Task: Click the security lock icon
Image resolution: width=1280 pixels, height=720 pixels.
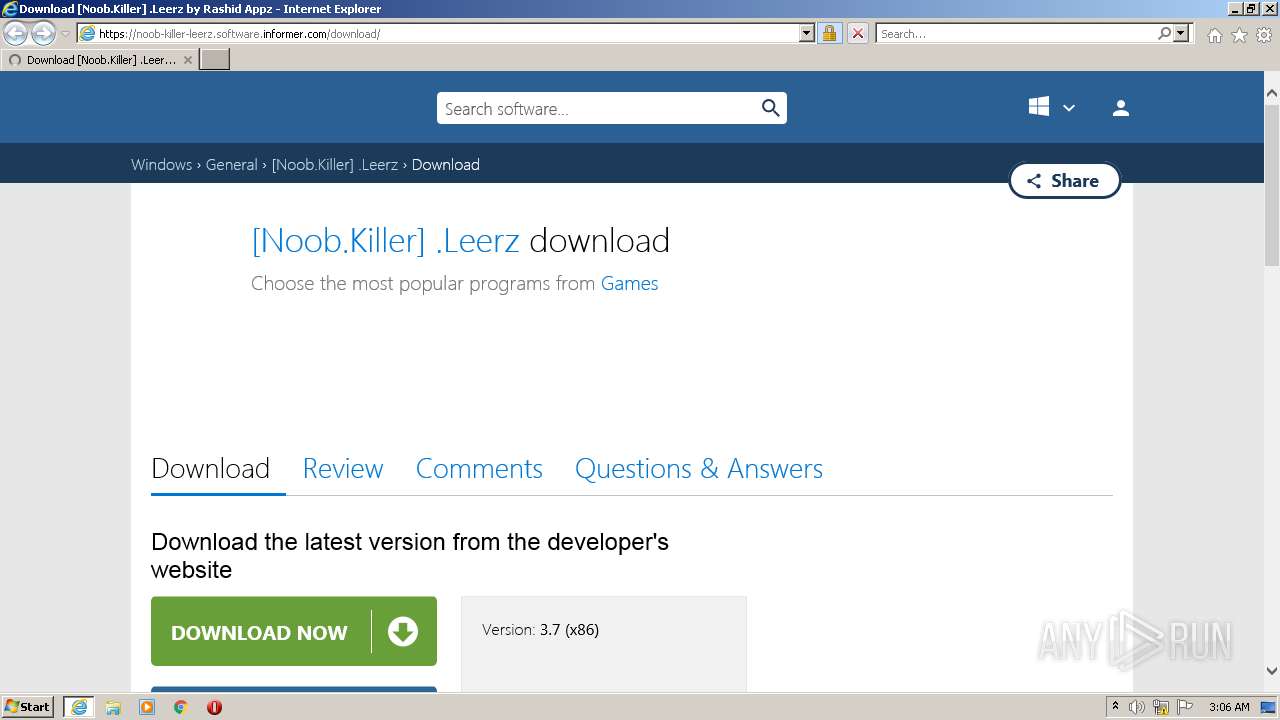Action: point(829,33)
